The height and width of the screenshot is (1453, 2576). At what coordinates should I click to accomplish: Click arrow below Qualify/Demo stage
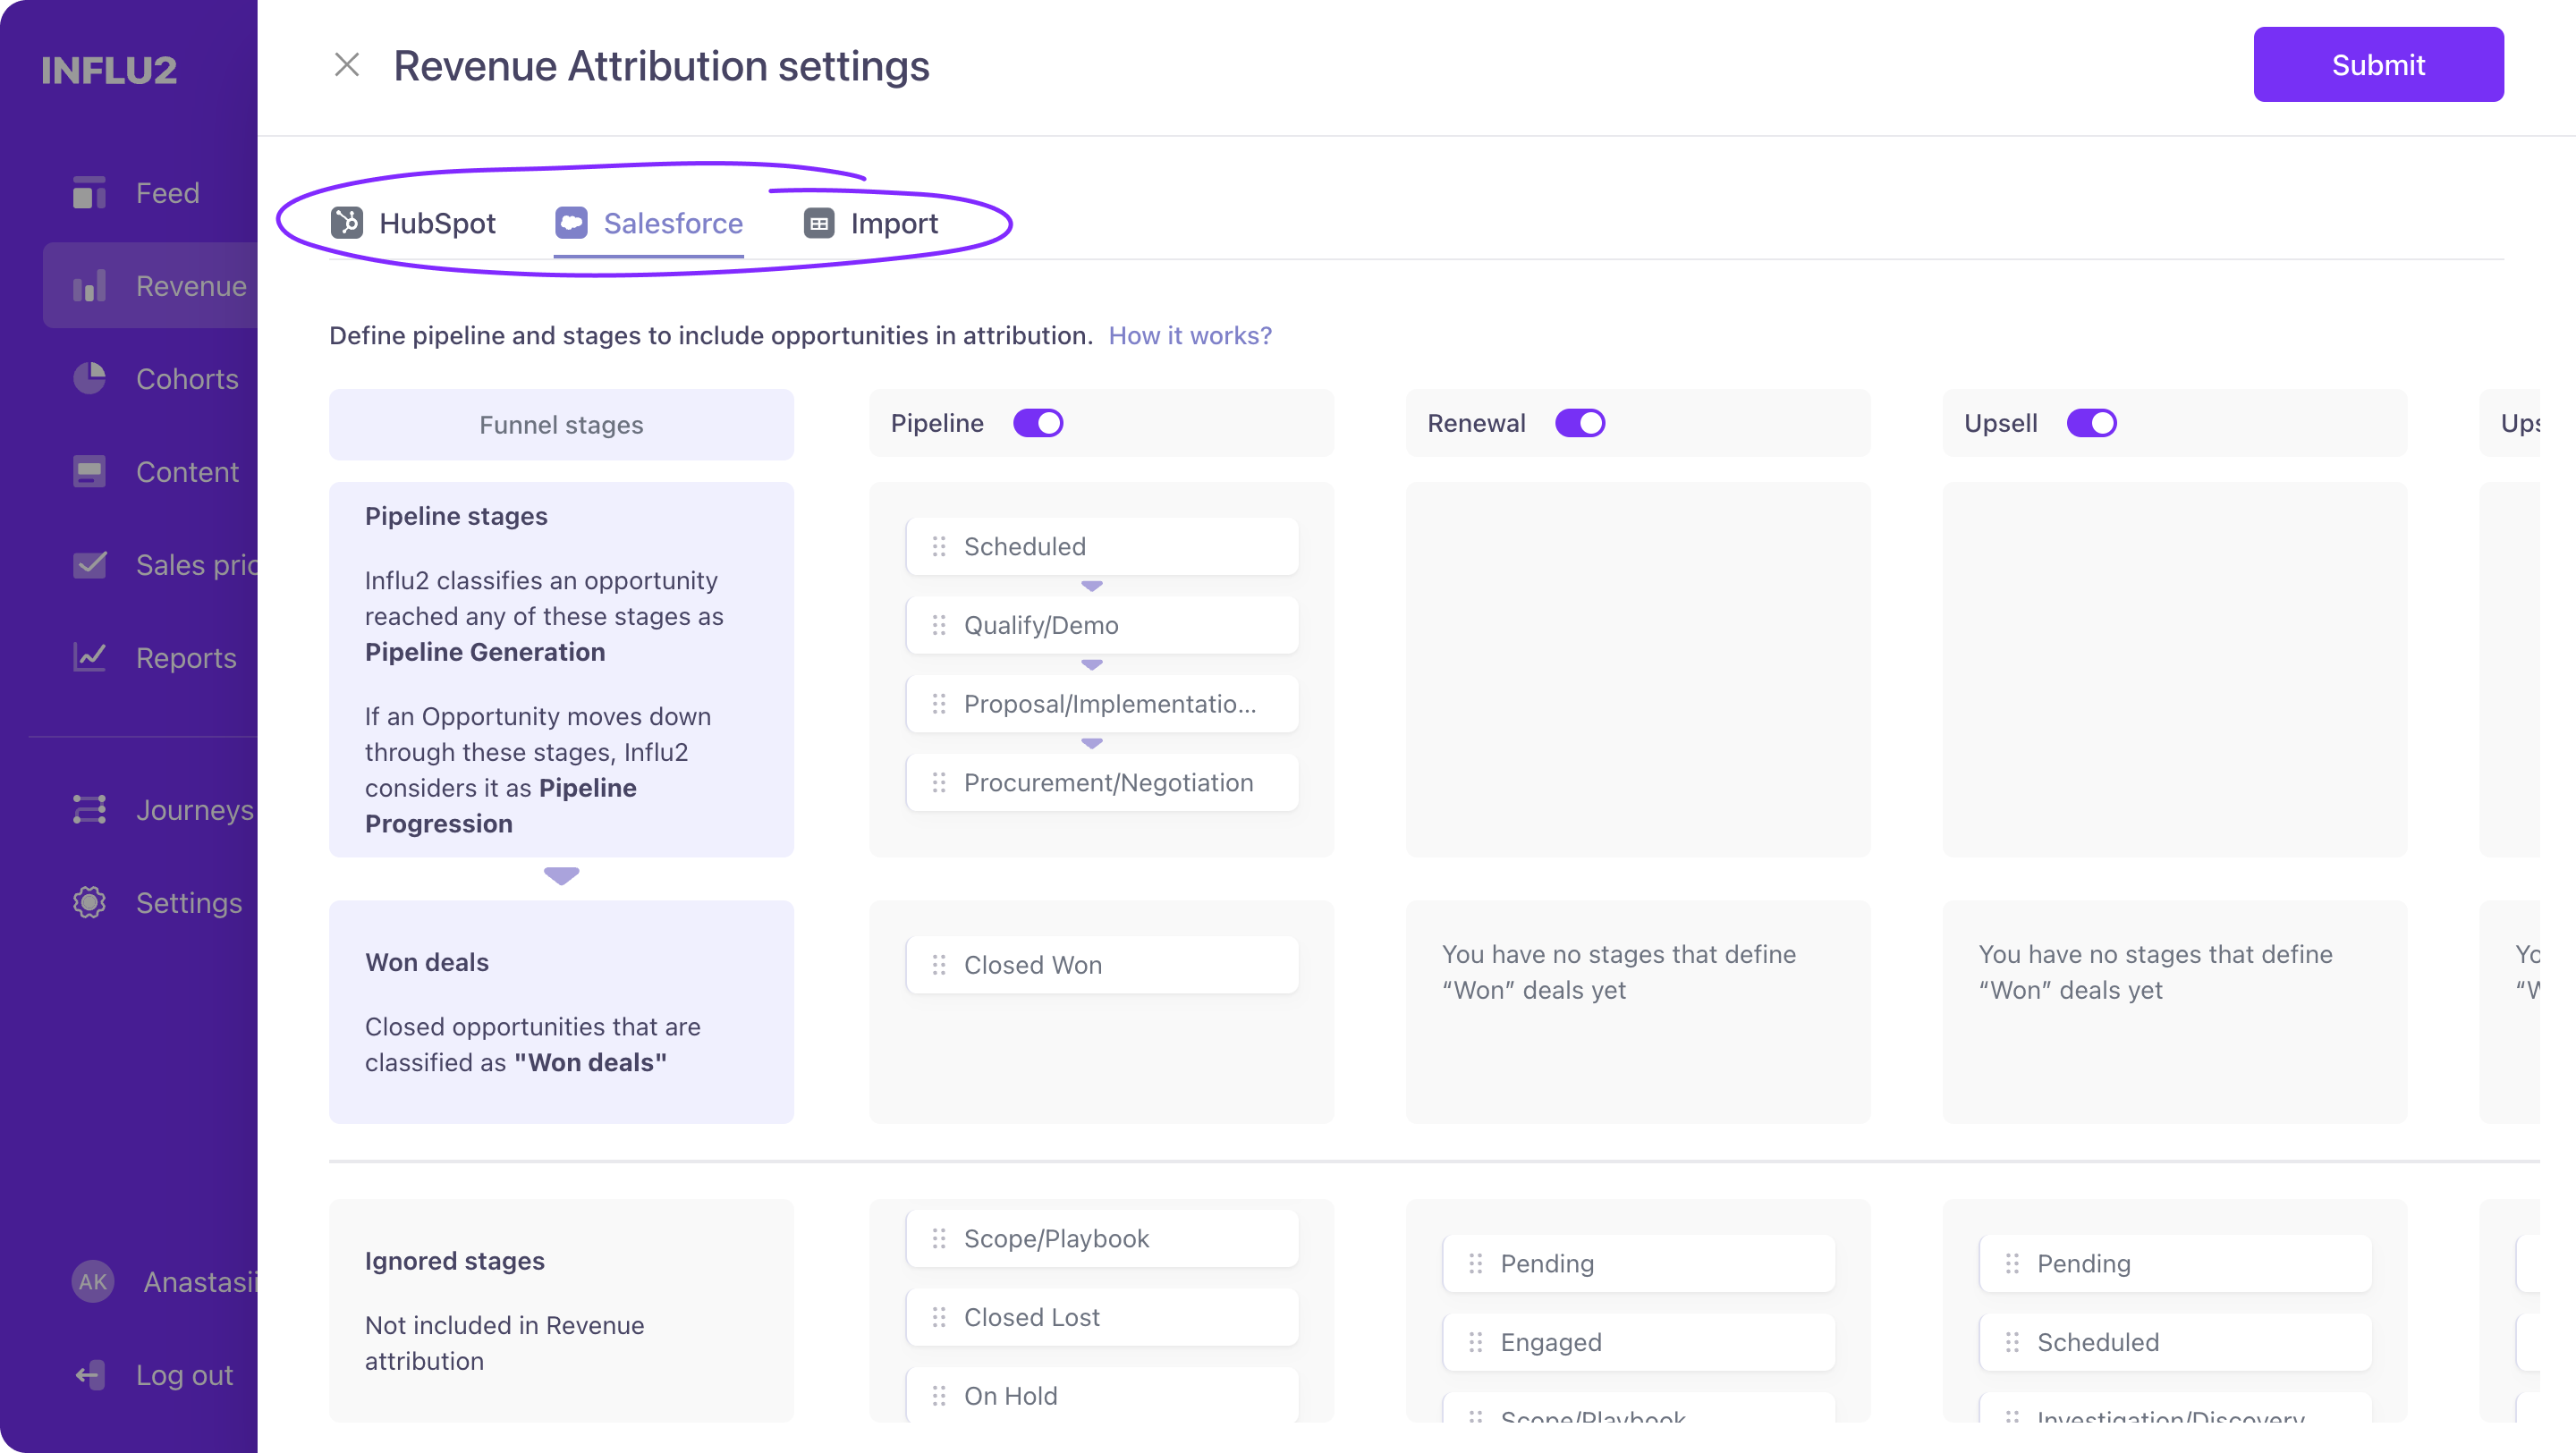click(x=1091, y=665)
